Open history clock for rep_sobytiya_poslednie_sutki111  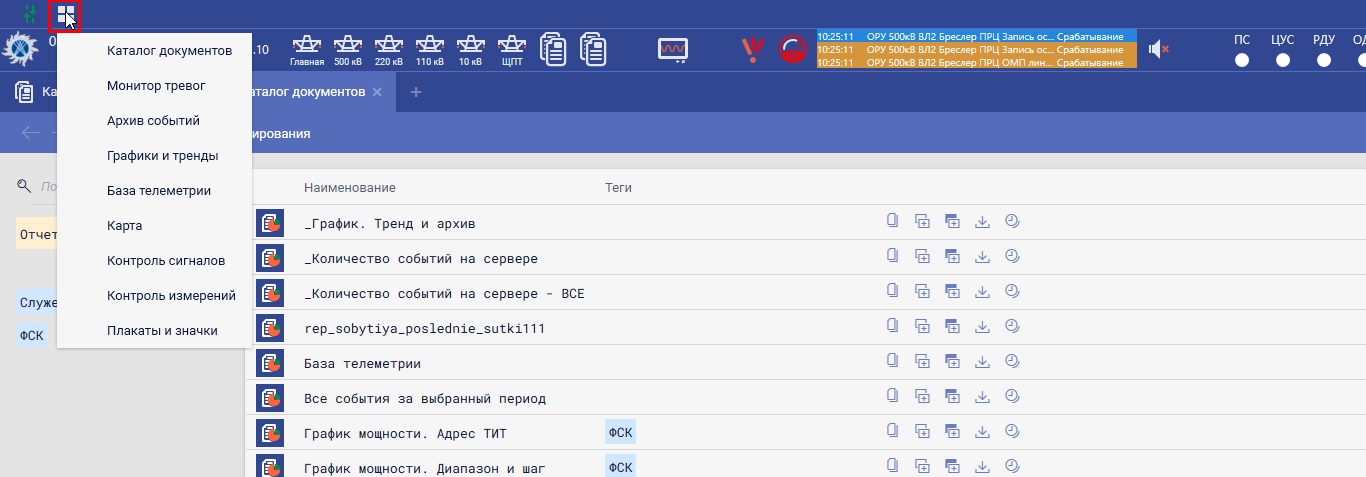(1011, 326)
